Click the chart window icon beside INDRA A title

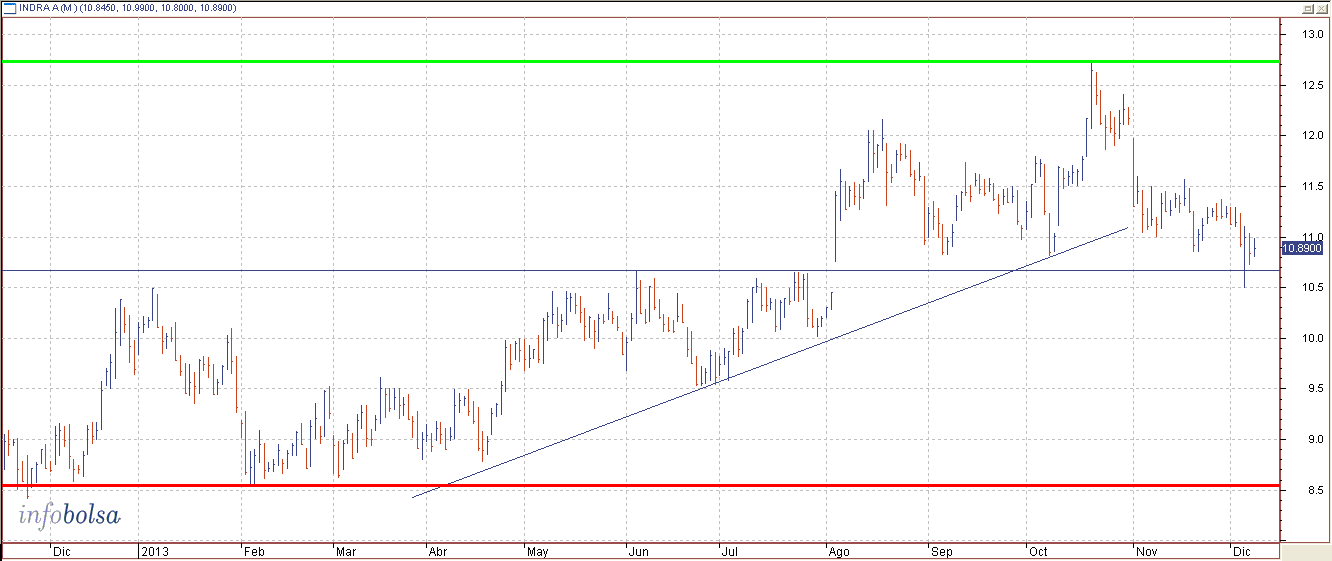(x=10, y=7)
